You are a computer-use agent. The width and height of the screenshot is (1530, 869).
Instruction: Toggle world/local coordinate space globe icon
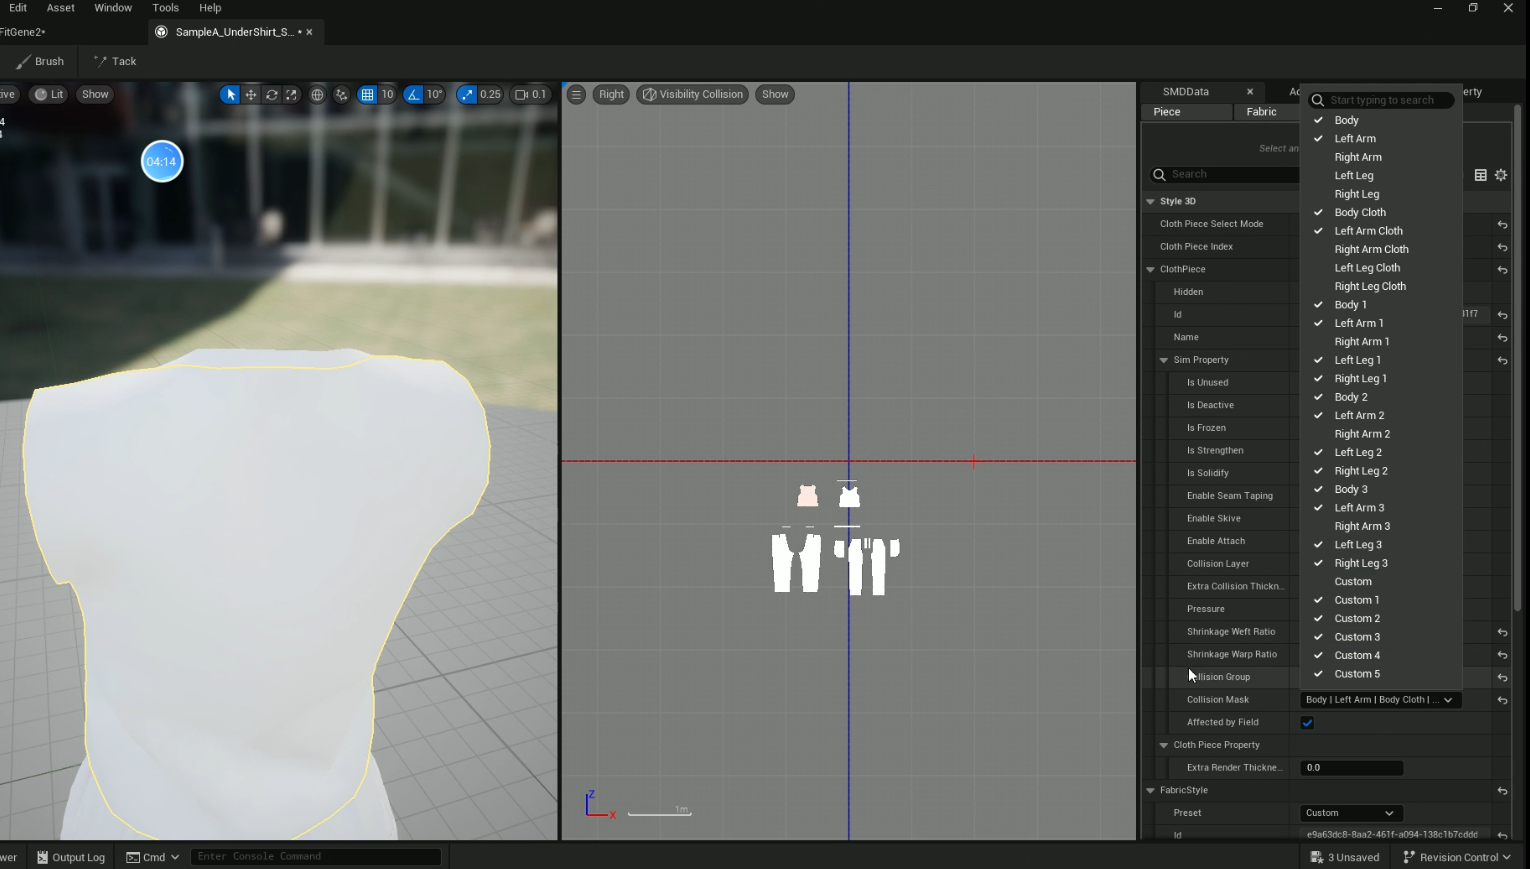(x=317, y=94)
